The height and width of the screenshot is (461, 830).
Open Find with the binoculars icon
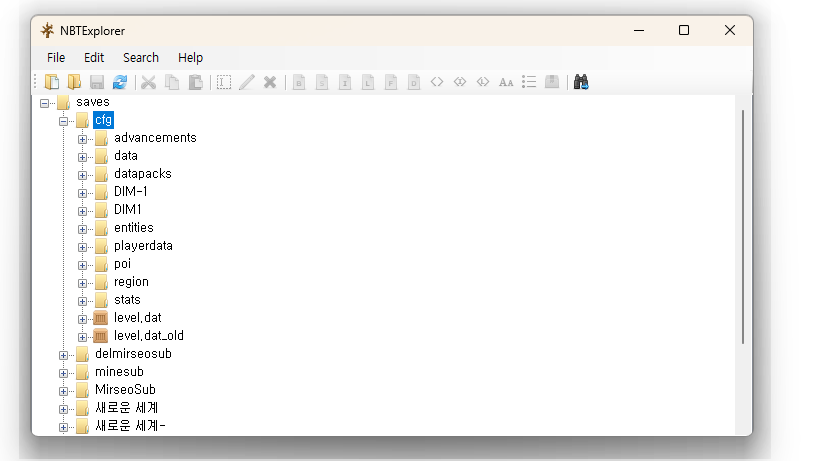pyautogui.click(x=581, y=82)
